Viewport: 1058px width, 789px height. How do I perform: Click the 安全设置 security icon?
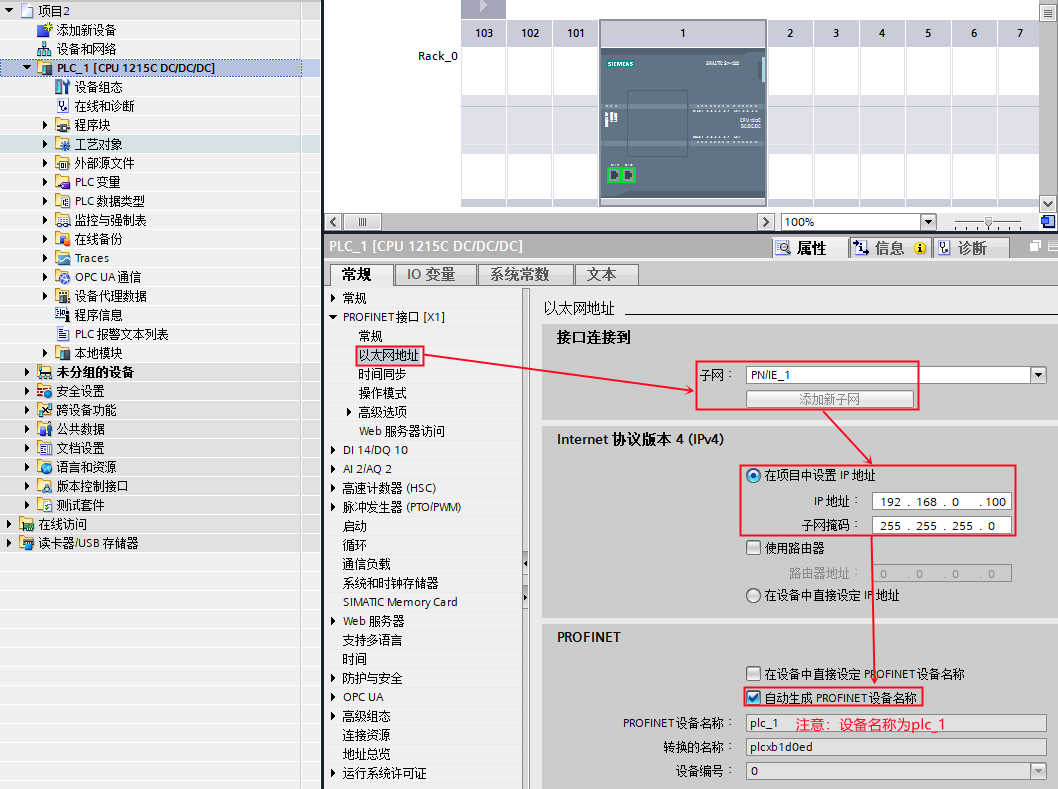point(45,391)
